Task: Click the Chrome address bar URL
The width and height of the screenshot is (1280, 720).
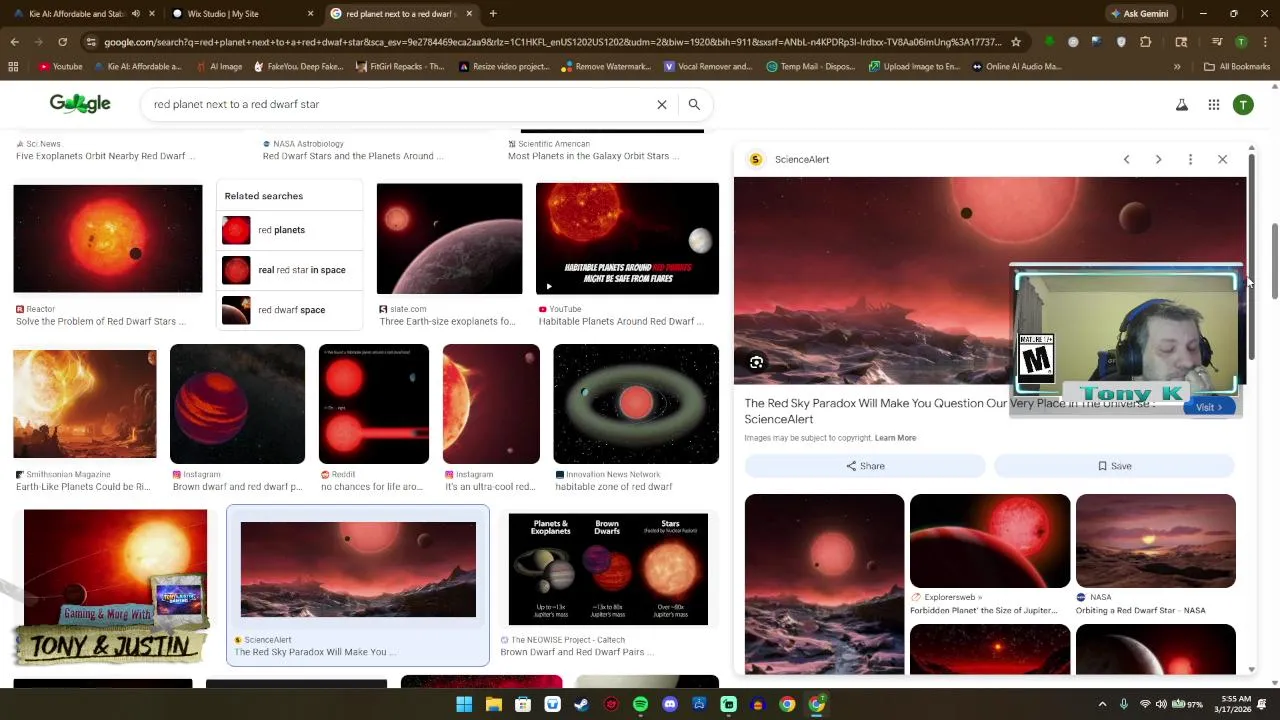Action: (x=552, y=42)
